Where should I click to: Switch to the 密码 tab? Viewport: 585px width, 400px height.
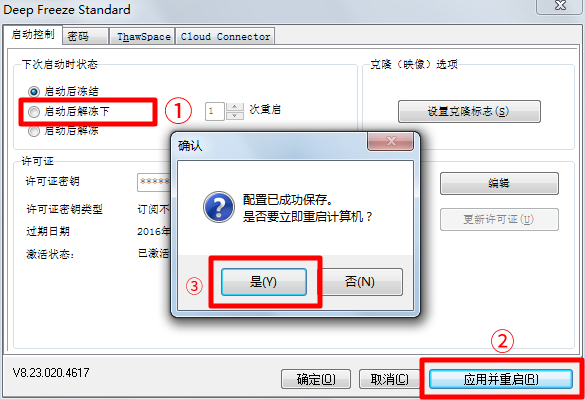pyautogui.click(x=86, y=36)
